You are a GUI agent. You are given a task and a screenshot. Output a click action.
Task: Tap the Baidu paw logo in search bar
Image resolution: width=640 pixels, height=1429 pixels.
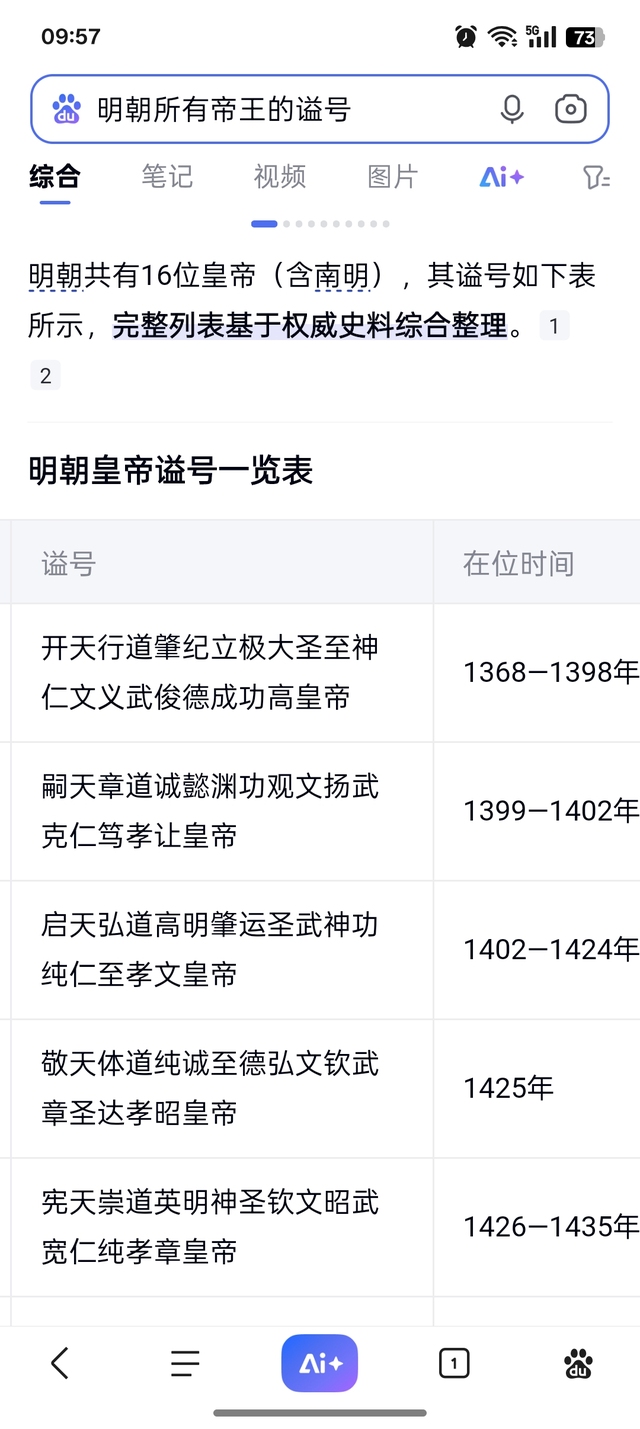pyautogui.click(x=66, y=108)
